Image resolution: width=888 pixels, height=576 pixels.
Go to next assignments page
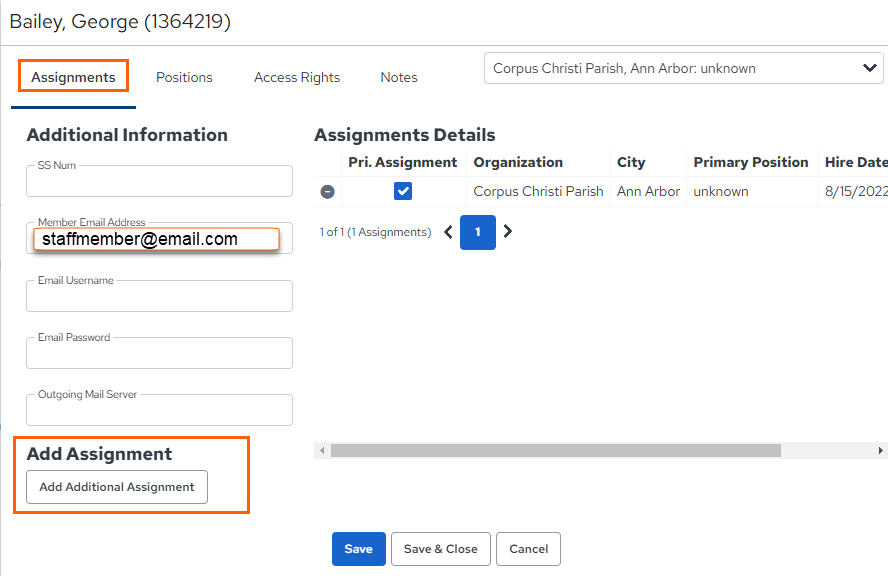(508, 231)
